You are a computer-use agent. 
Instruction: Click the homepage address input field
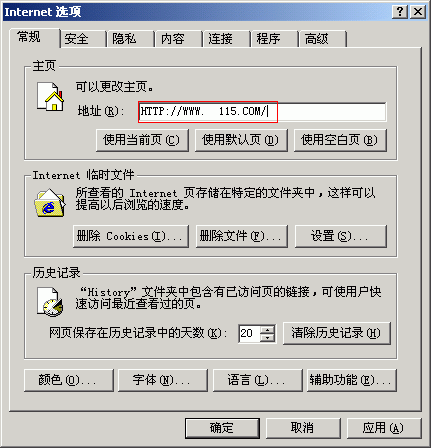coord(262,112)
